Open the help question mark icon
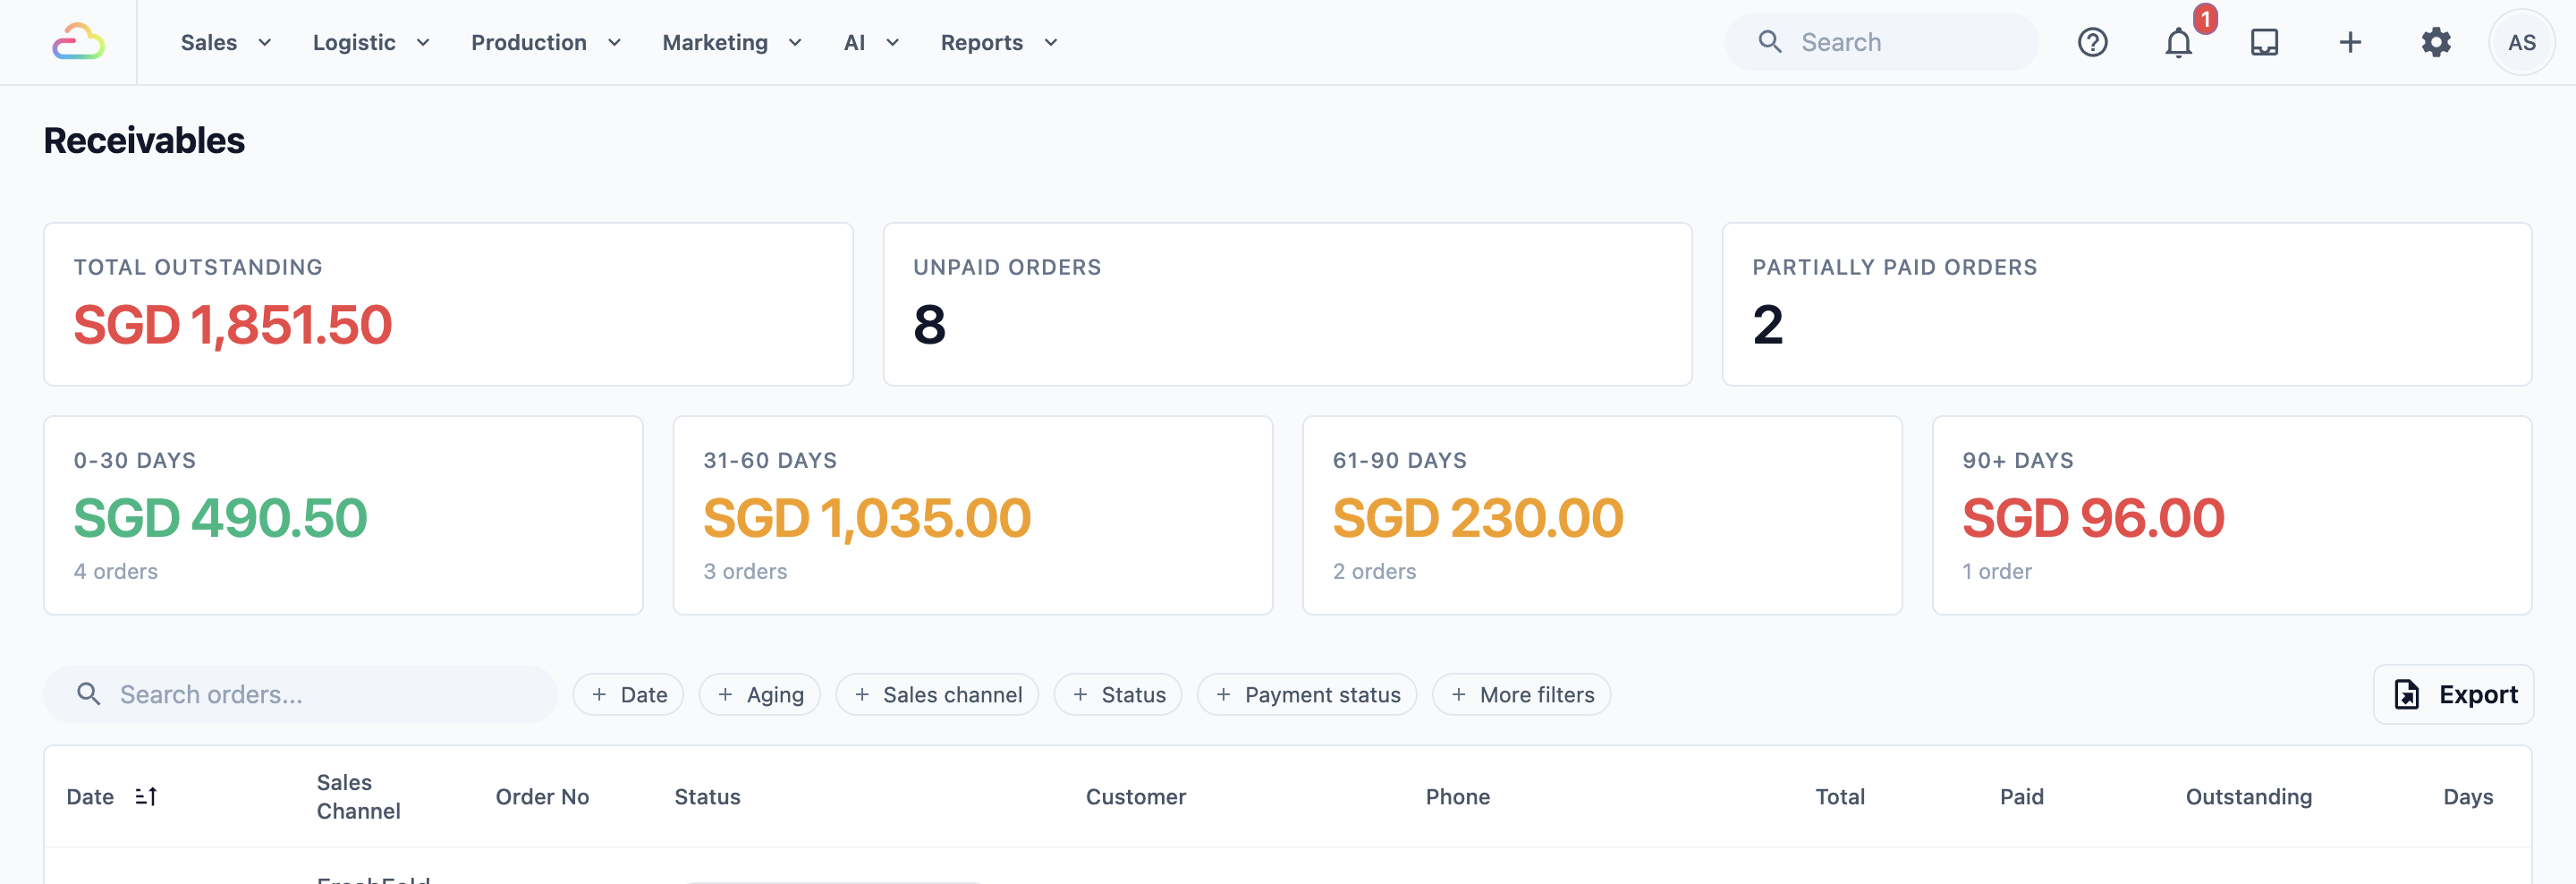This screenshot has height=884, width=2576. click(2092, 42)
